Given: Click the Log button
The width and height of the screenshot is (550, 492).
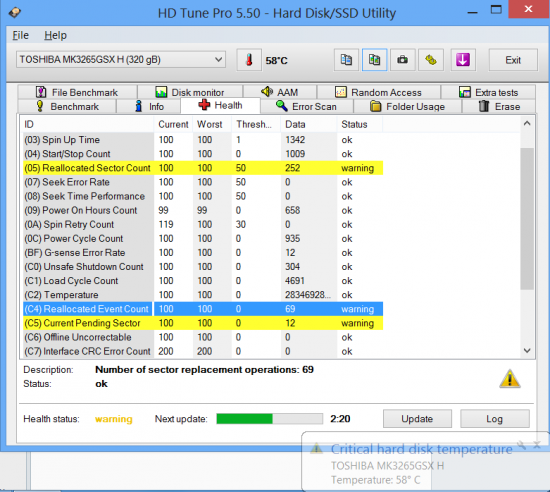Looking at the screenshot, I should click(495, 419).
